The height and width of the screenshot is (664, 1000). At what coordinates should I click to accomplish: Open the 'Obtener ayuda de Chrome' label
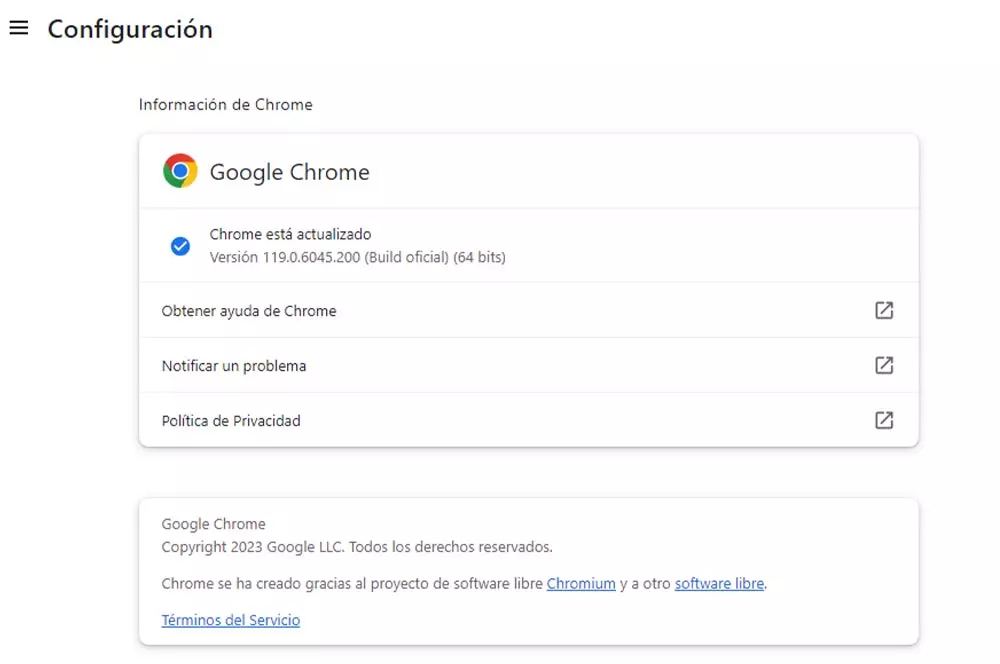[x=249, y=311]
